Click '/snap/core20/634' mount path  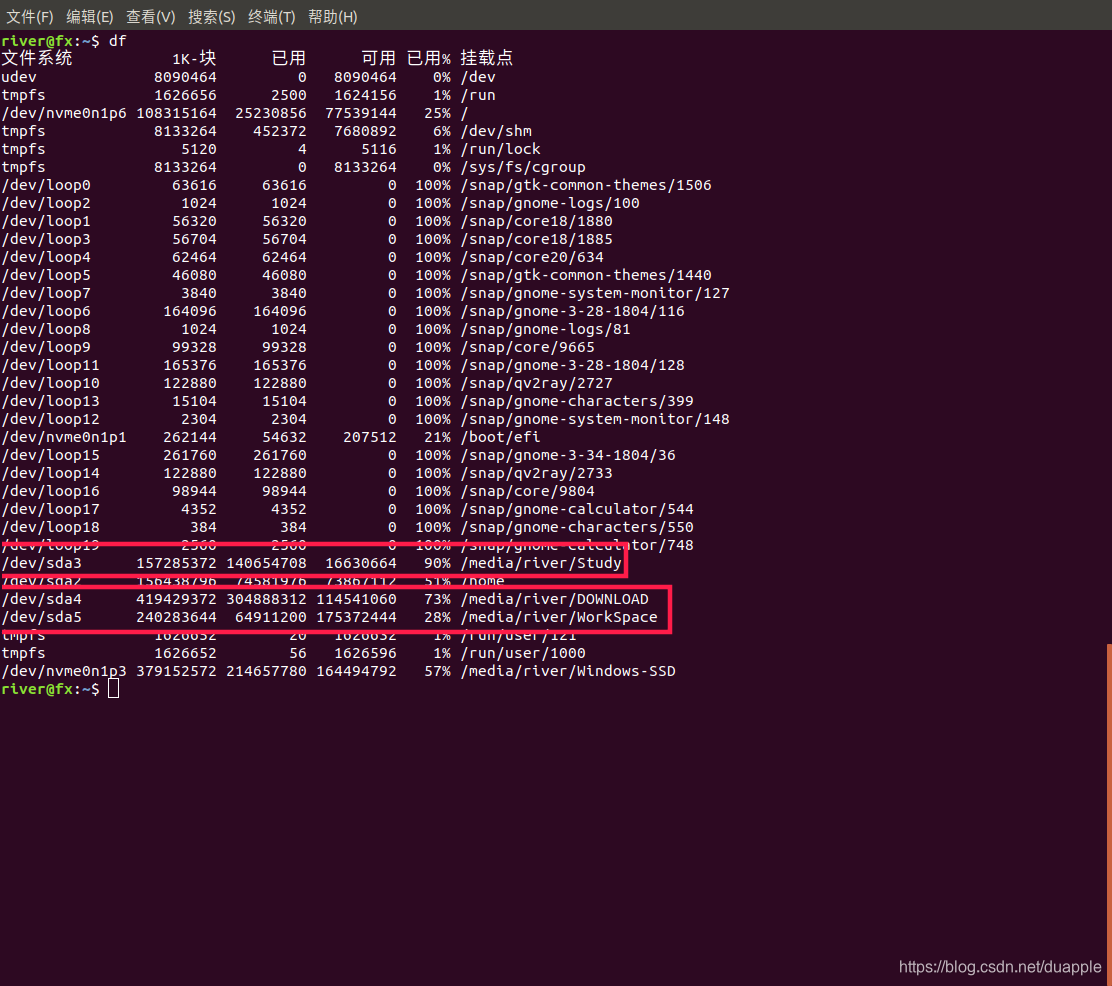pyautogui.click(x=532, y=257)
